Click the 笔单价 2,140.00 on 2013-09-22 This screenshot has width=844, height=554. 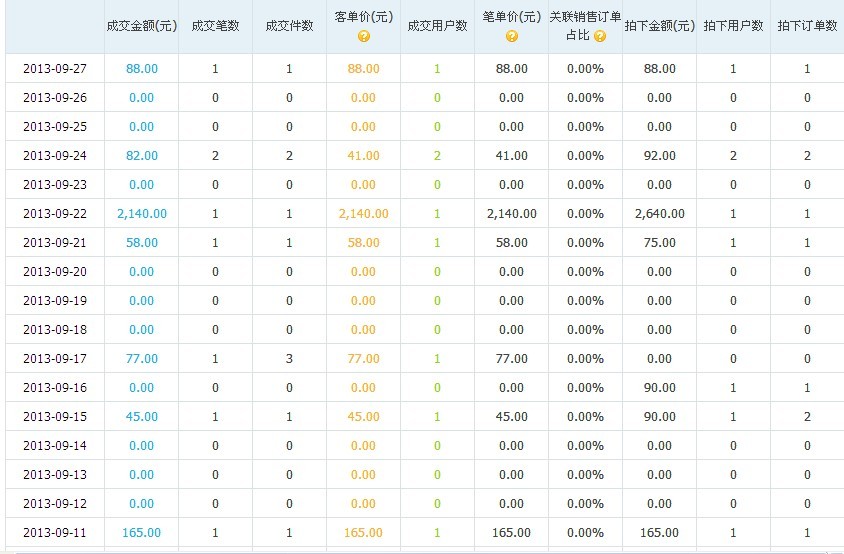click(512, 214)
